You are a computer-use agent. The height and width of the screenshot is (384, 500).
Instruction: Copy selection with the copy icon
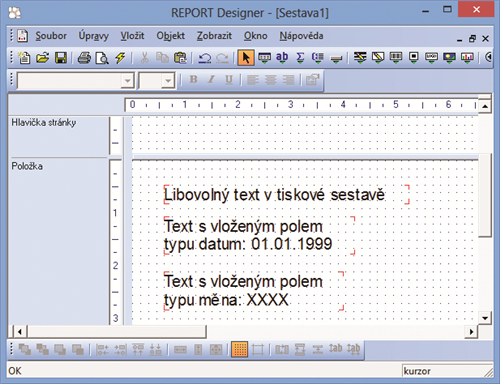coord(162,58)
